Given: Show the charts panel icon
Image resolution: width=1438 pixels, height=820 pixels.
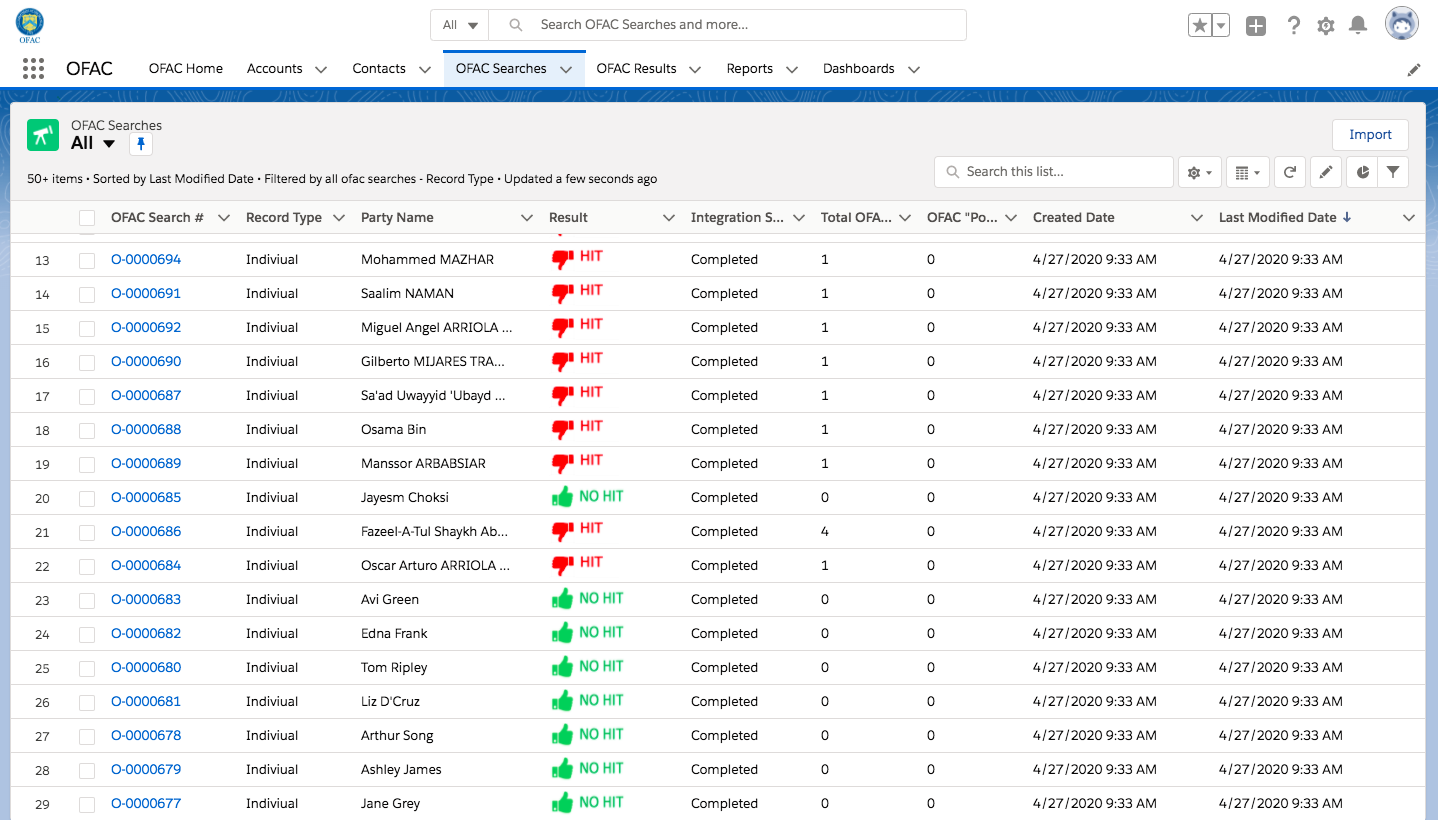Looking at the screenshot, I should click(1362, 172).
